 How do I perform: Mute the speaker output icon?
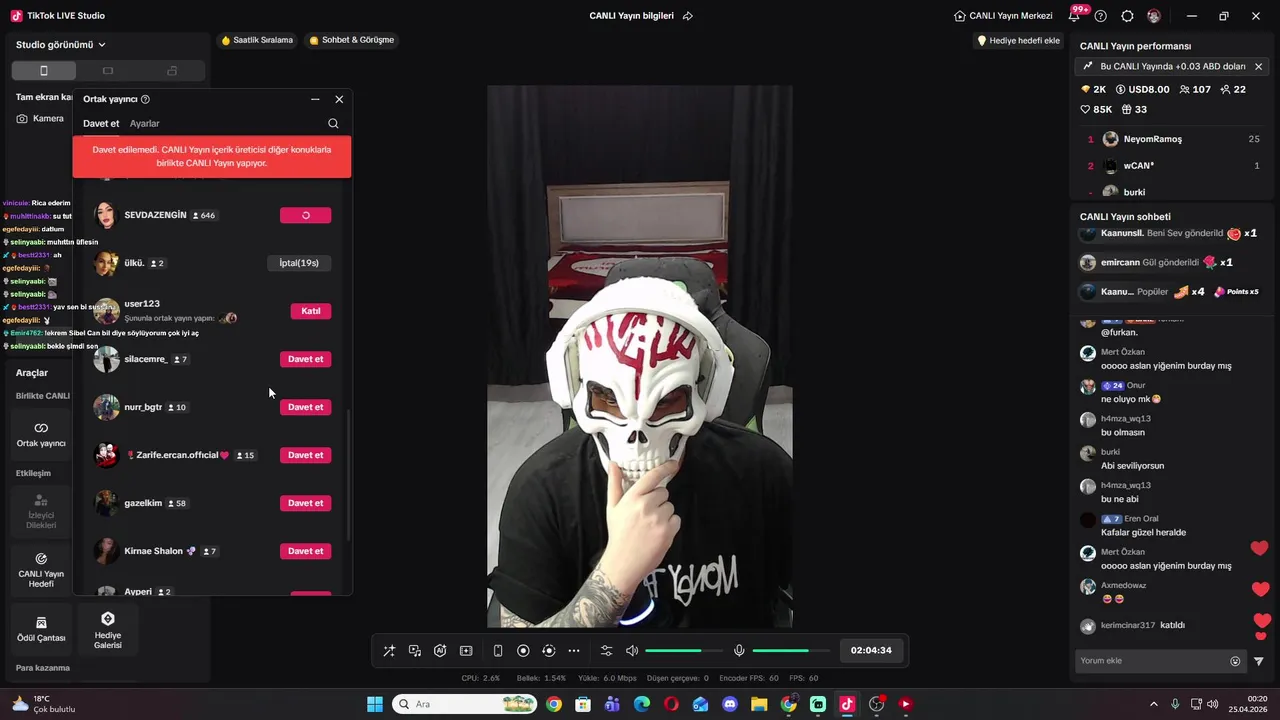[632, 651]
